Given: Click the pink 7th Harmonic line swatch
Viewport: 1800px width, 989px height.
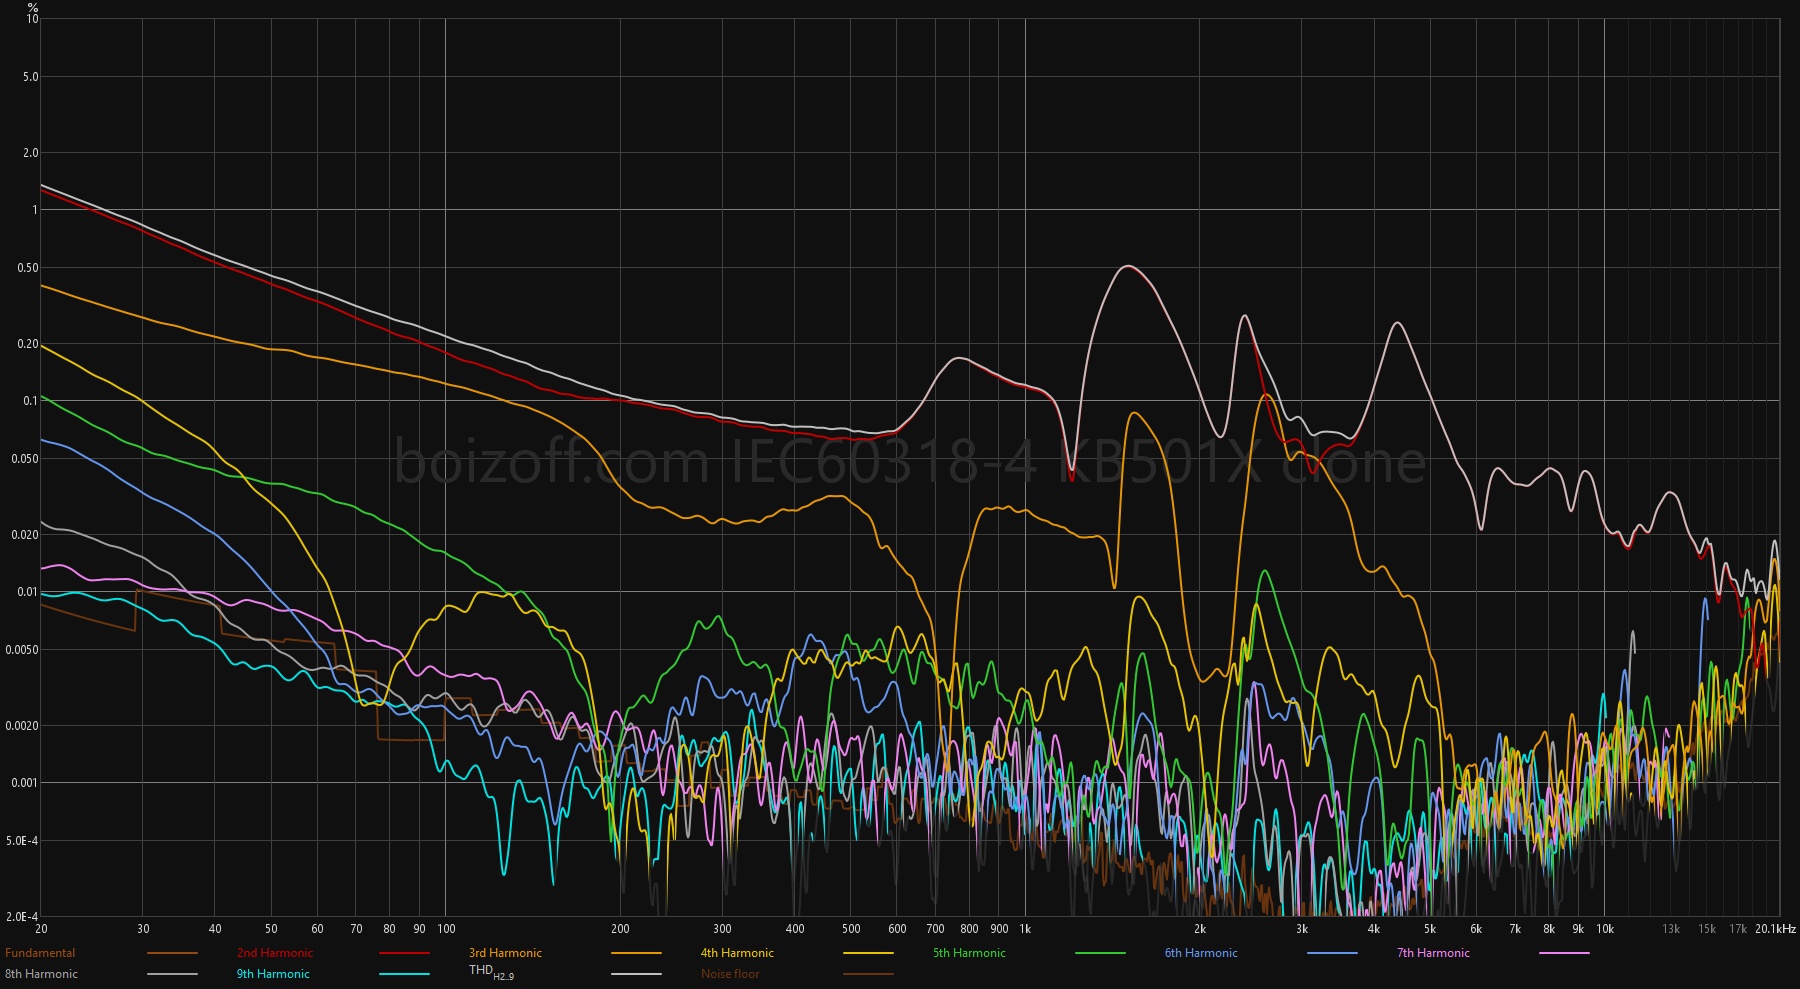Looking at the screenshot, I should point(1564,954).
